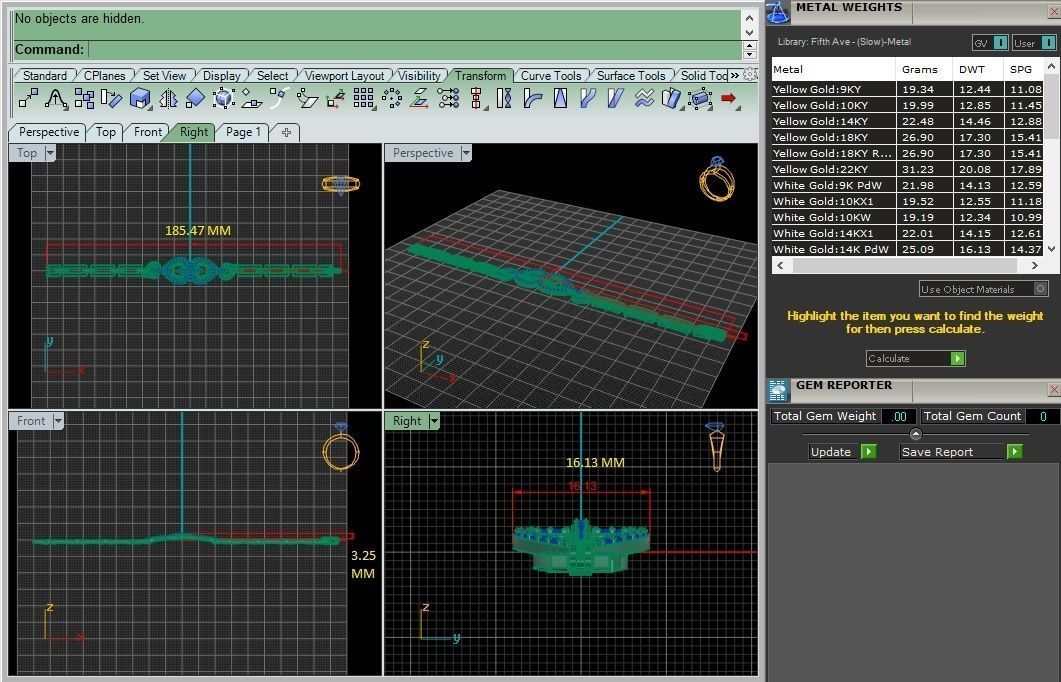Select the Yellow Gold:14KY row
Image resolution: width=1061 pixels, height=682 pixels.
tap(907, 121)
